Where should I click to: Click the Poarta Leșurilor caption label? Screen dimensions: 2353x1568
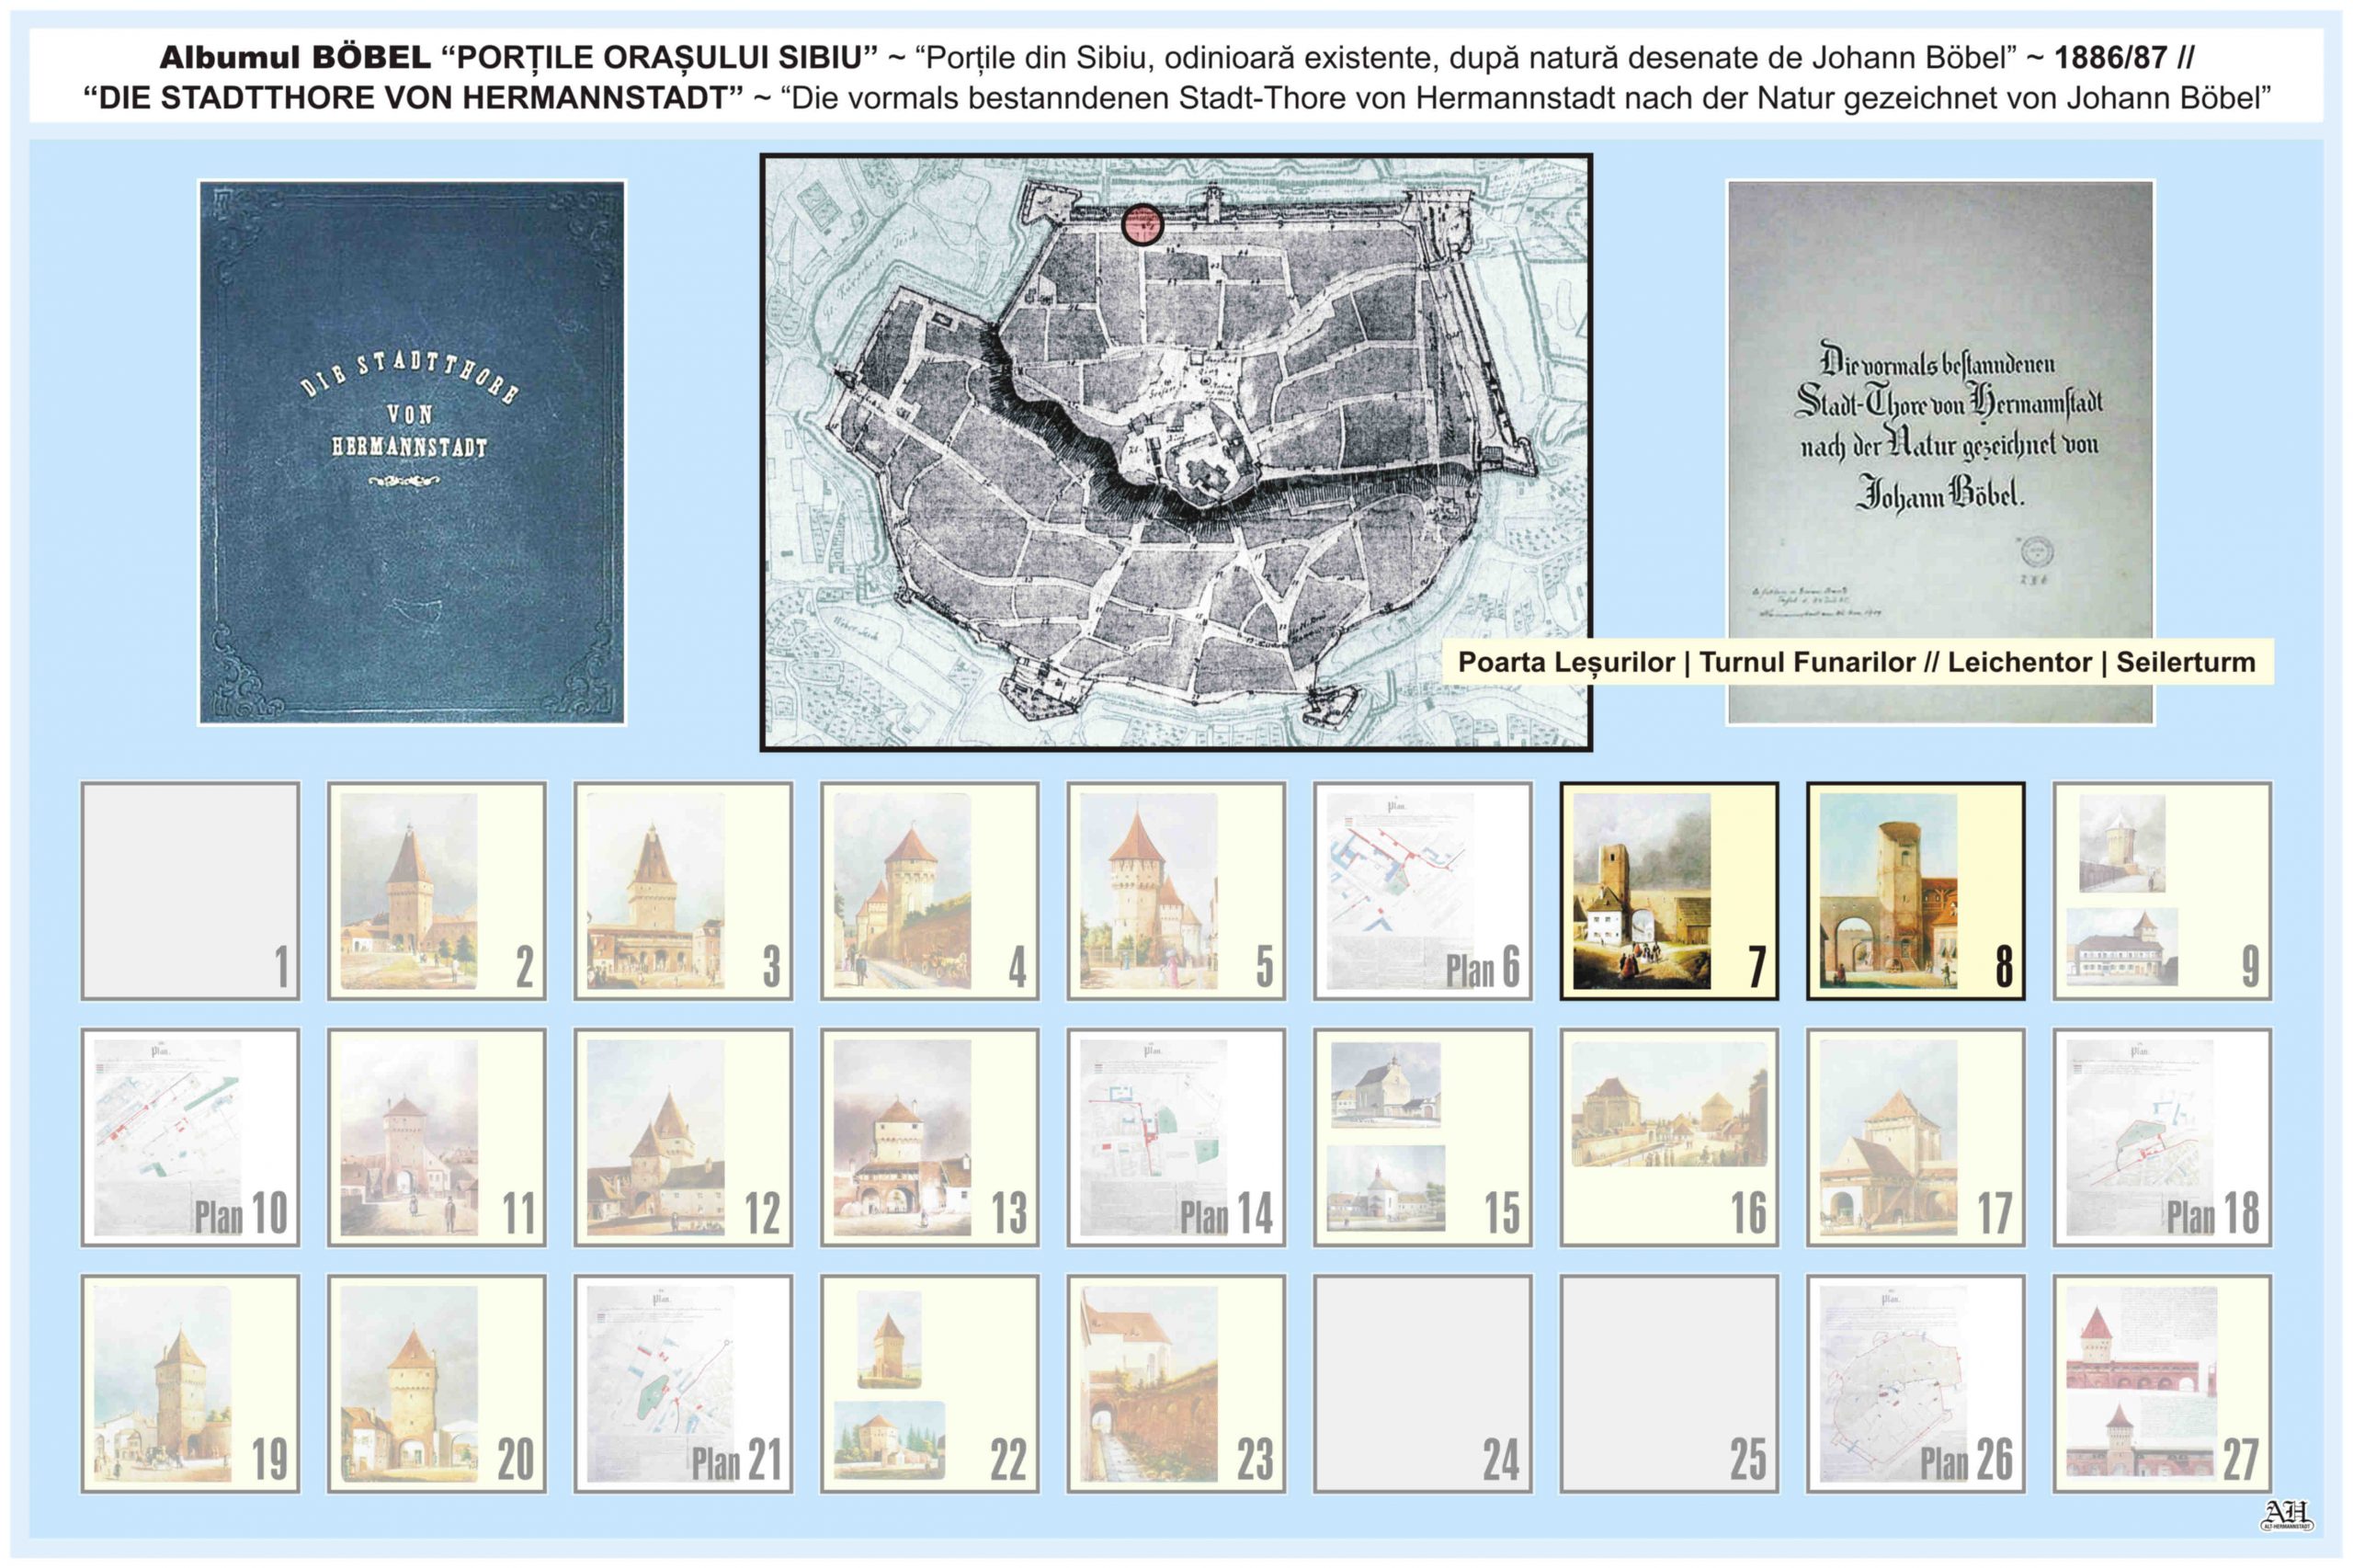[1856, 662]
